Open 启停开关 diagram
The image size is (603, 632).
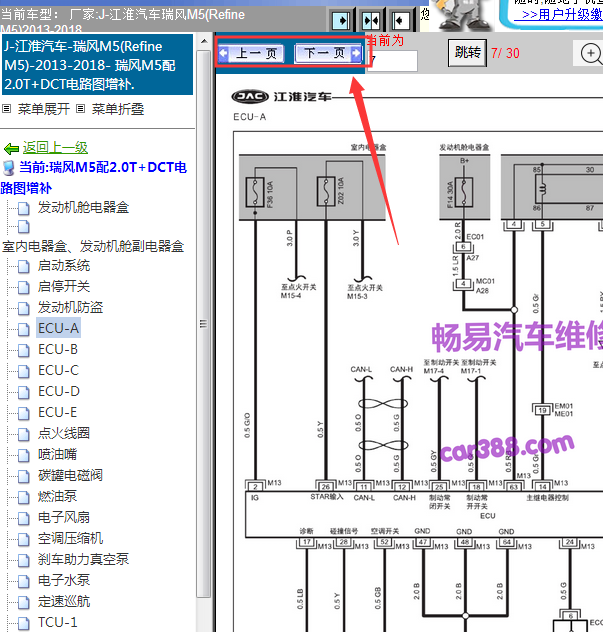(64, 286)
